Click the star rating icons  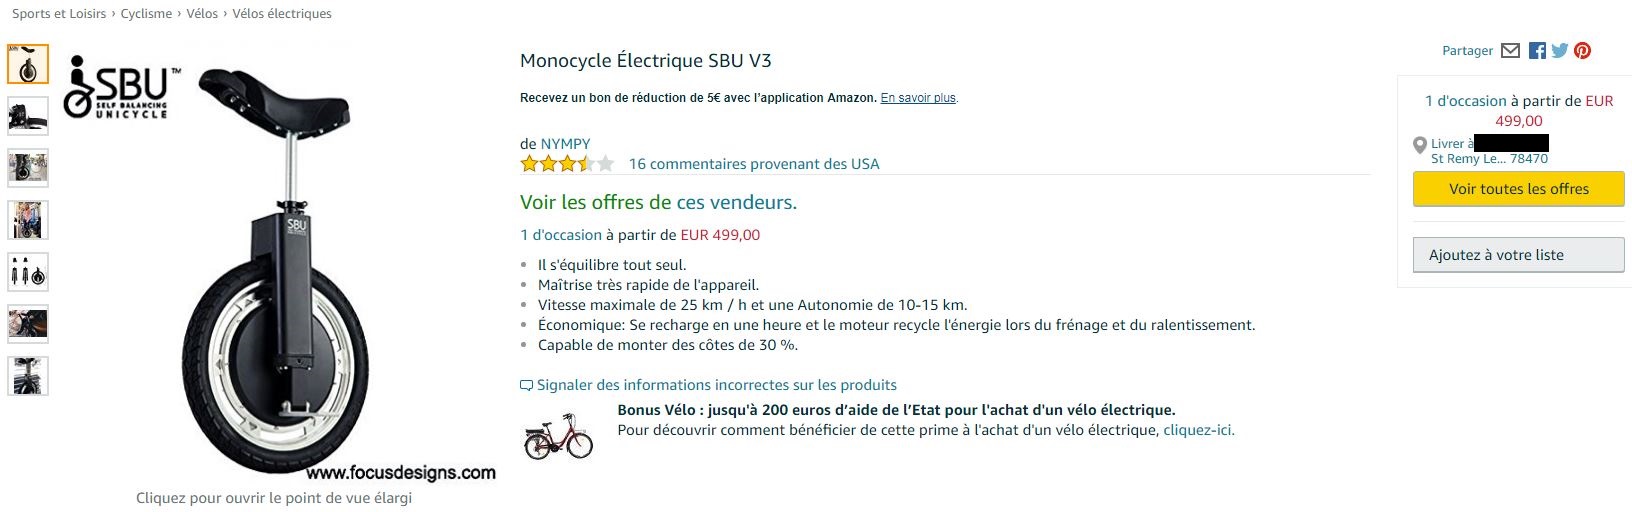(567, 164)
